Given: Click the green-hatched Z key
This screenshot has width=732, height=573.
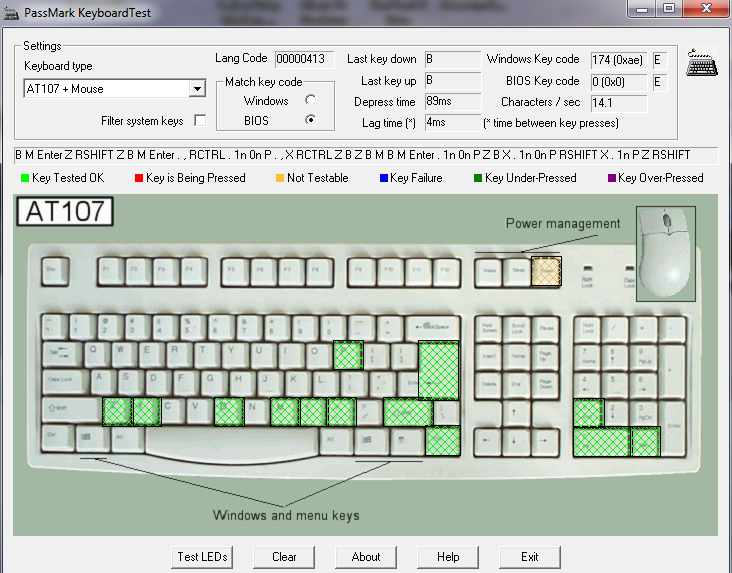Looking at the screenshot, I should click(x=117, y=412).
